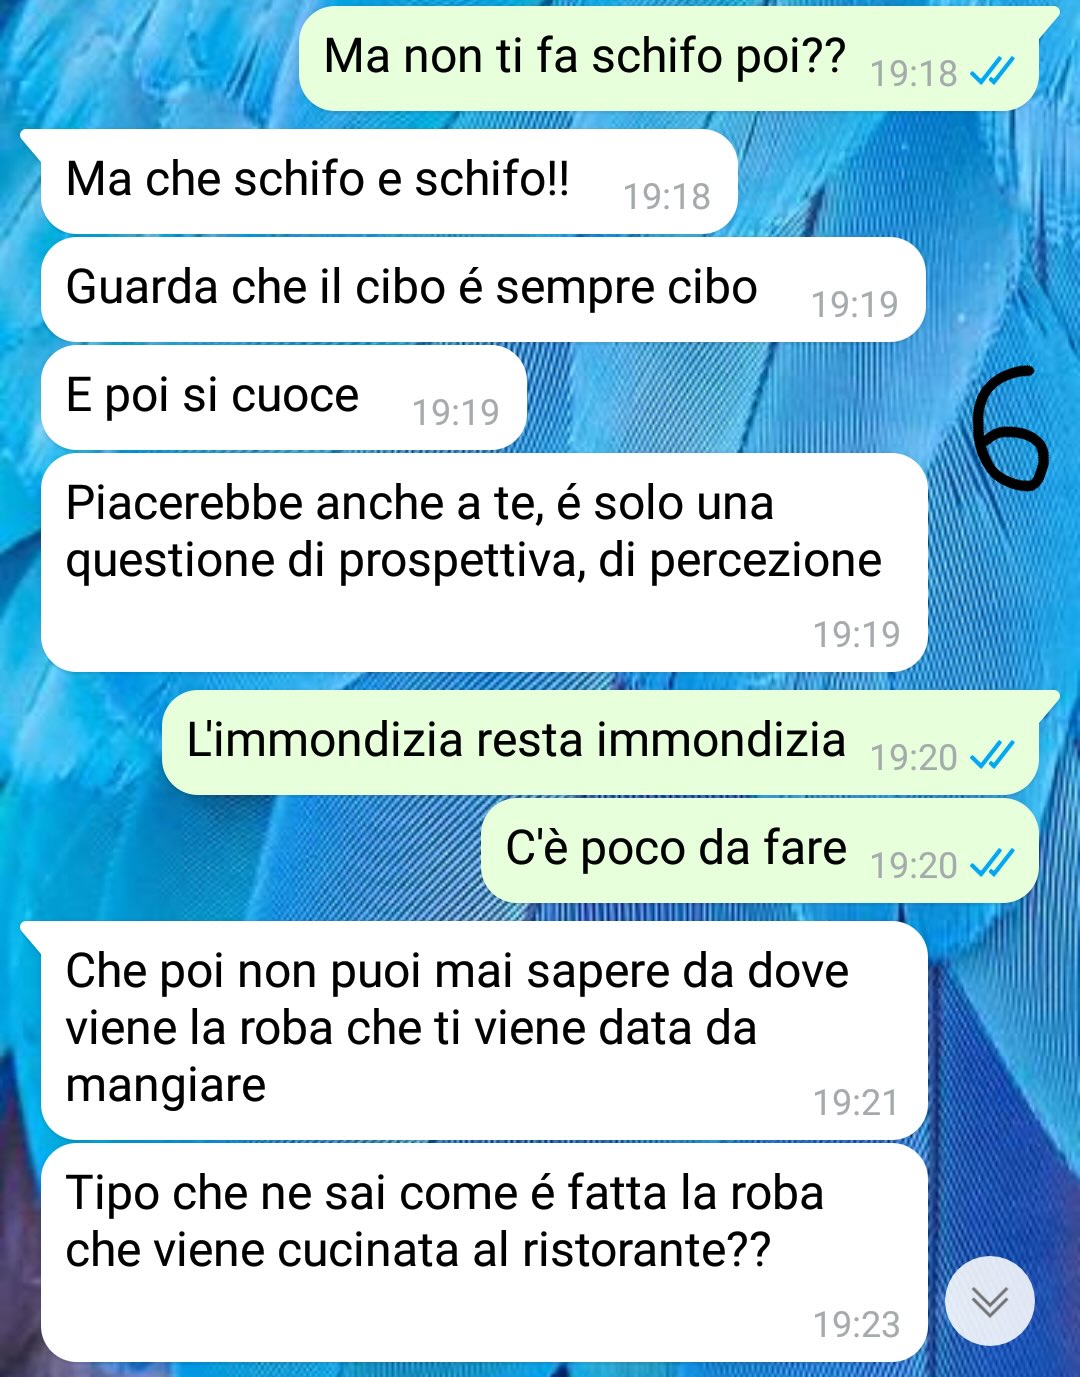Select the message 'Ma che schifo e schifo!!'
Viewport: 1080px width, 1377px height.
389,181
